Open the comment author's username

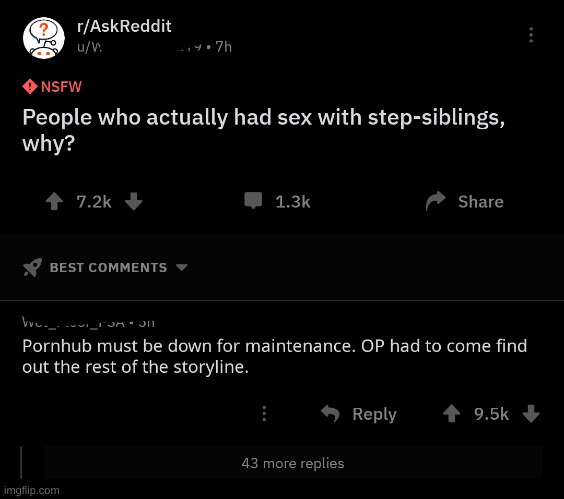[73, 322]
